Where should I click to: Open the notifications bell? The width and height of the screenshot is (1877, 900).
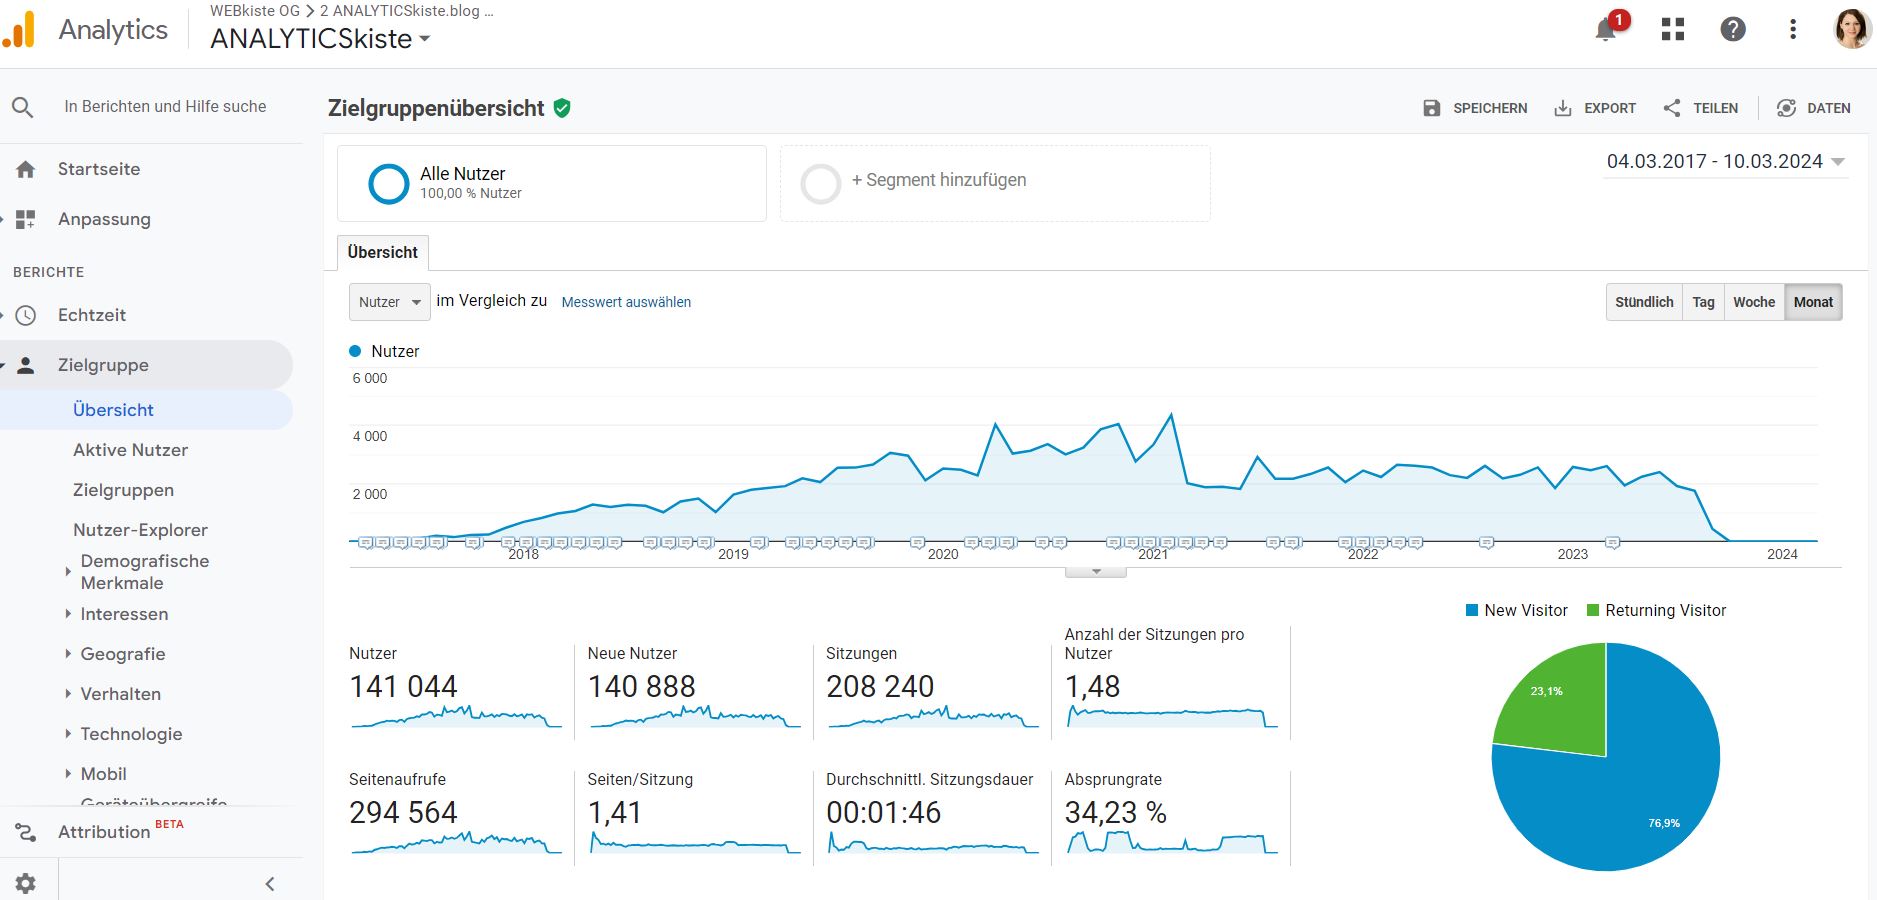click(x=1605, y=29)
